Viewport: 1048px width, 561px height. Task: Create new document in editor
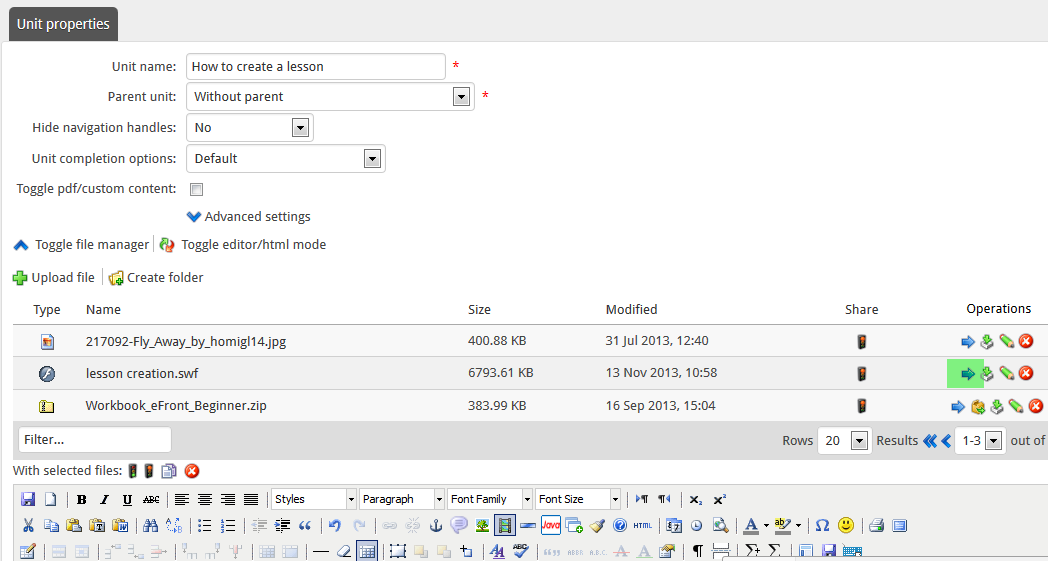click(50, 499)
